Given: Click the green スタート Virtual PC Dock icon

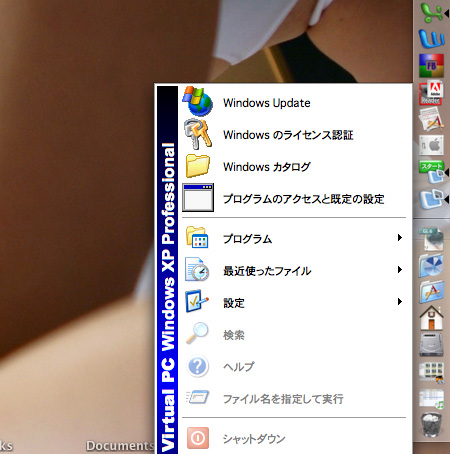Looking at the screenshot, I should pyautogui.click(x=431, y=171).
